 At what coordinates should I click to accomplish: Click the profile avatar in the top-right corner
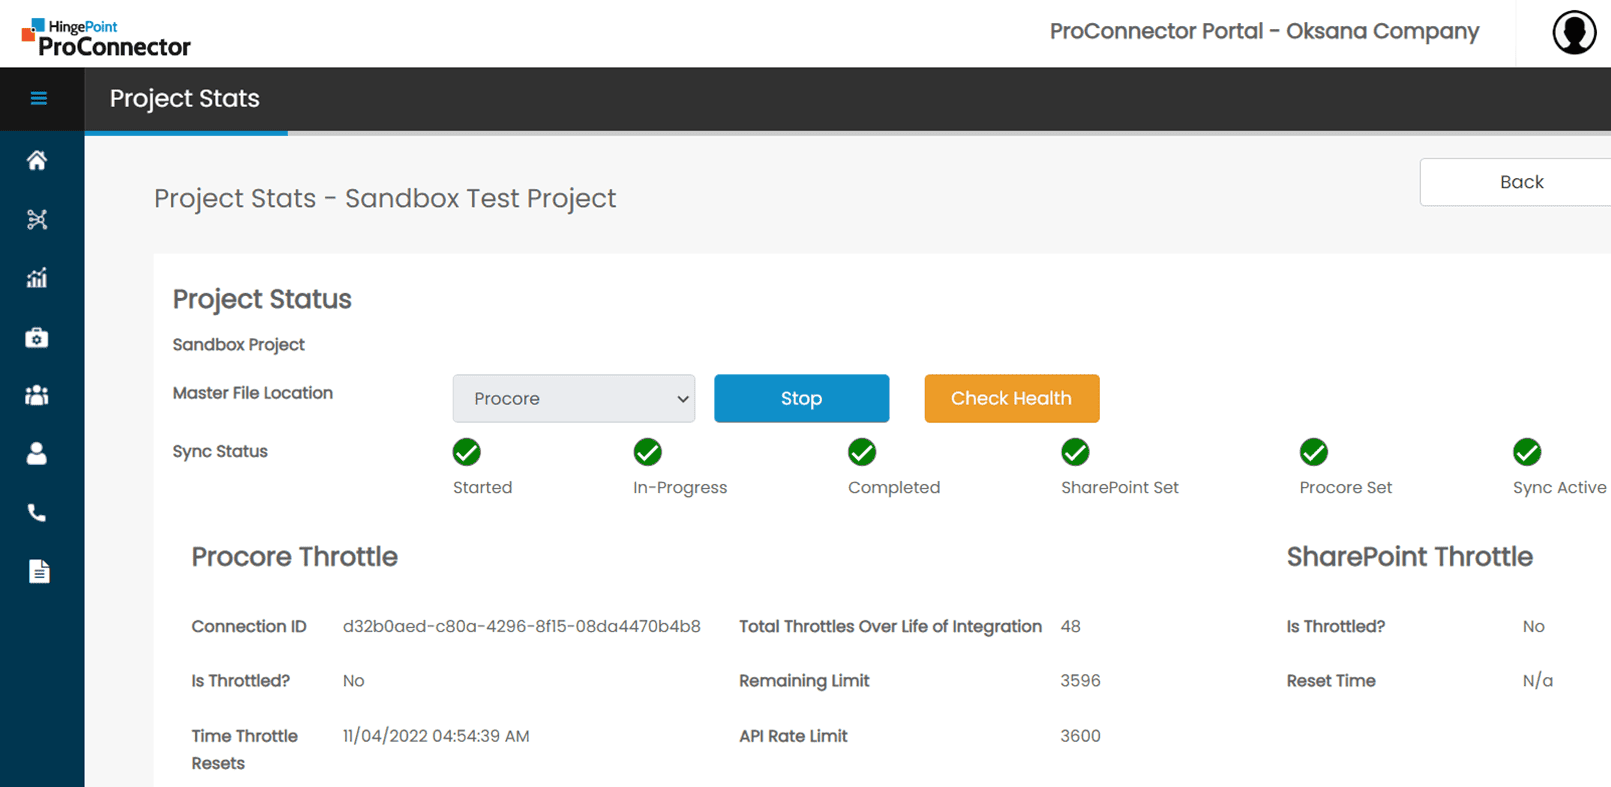pyautogui.click(x=1573, y=31)
